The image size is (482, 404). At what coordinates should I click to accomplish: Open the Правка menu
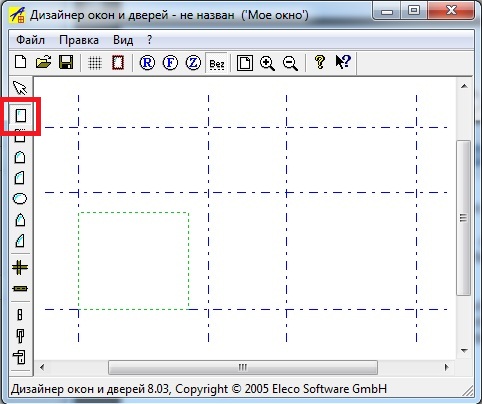tap(79, 40)
